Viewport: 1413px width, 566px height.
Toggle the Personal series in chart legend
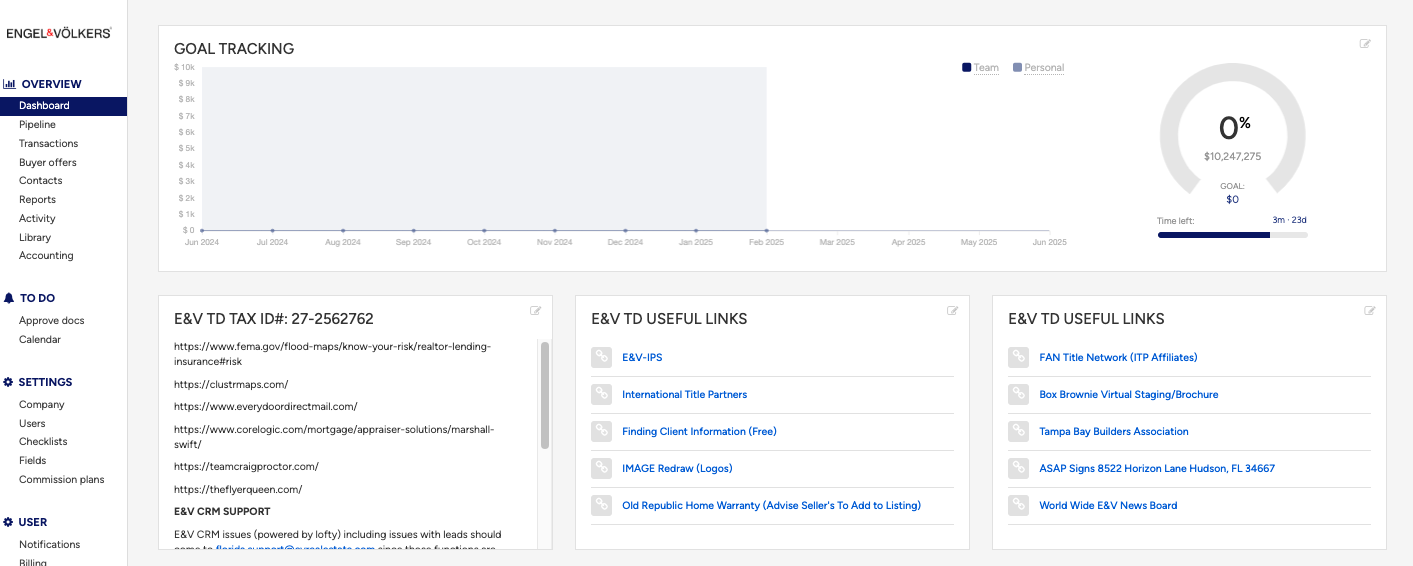[1038, 68]
